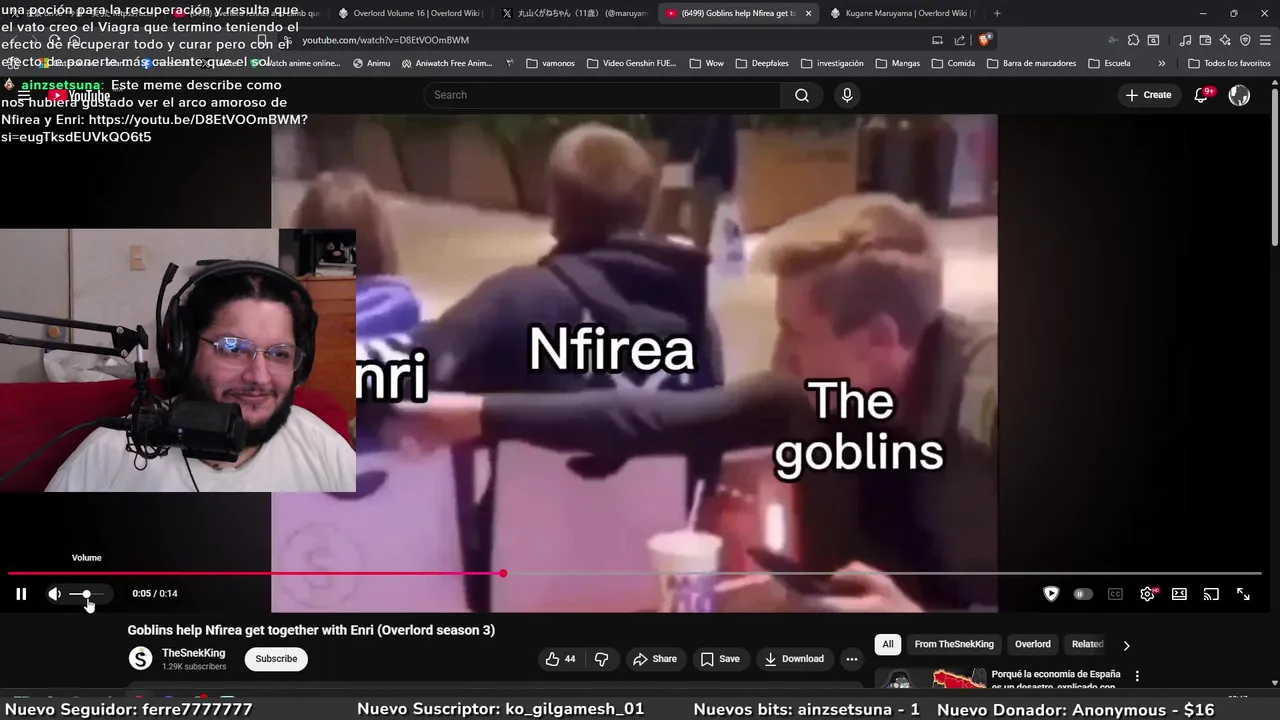Show hidden bookmarks with double chevron

1161,63
